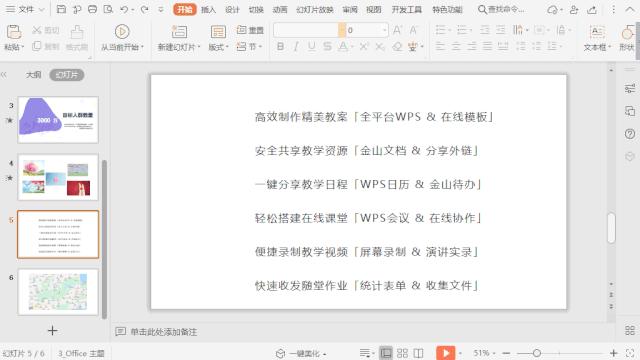Open the font size combo box dropdown

click(384, 30)
